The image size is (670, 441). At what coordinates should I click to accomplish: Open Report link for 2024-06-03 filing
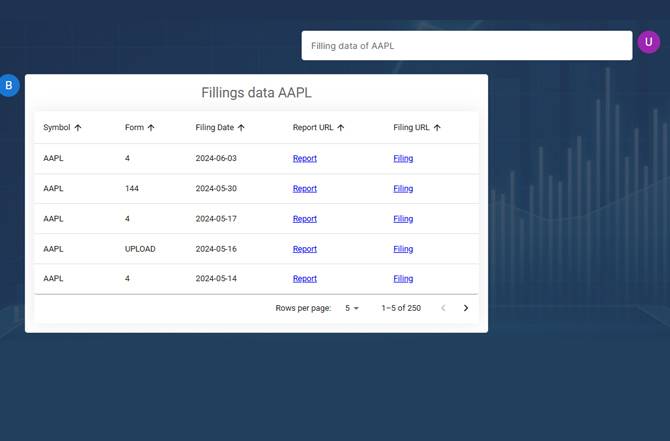click(305, 158)
